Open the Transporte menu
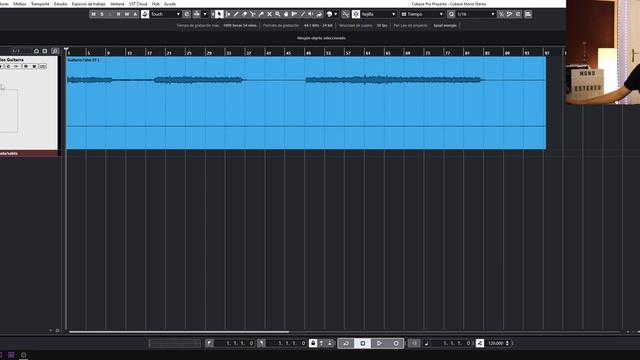This screenshot has height=360, width=640. tap(40, 4)
